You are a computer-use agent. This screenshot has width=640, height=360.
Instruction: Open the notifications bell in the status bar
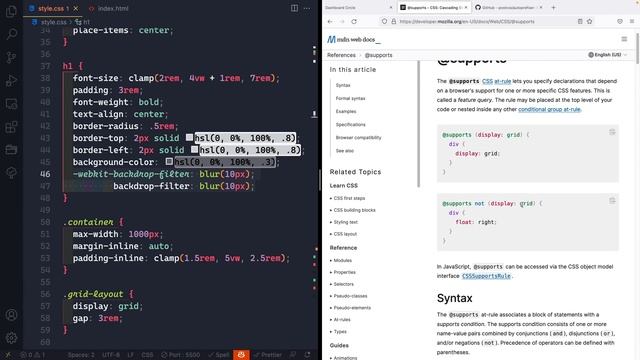tap(307, 355)
